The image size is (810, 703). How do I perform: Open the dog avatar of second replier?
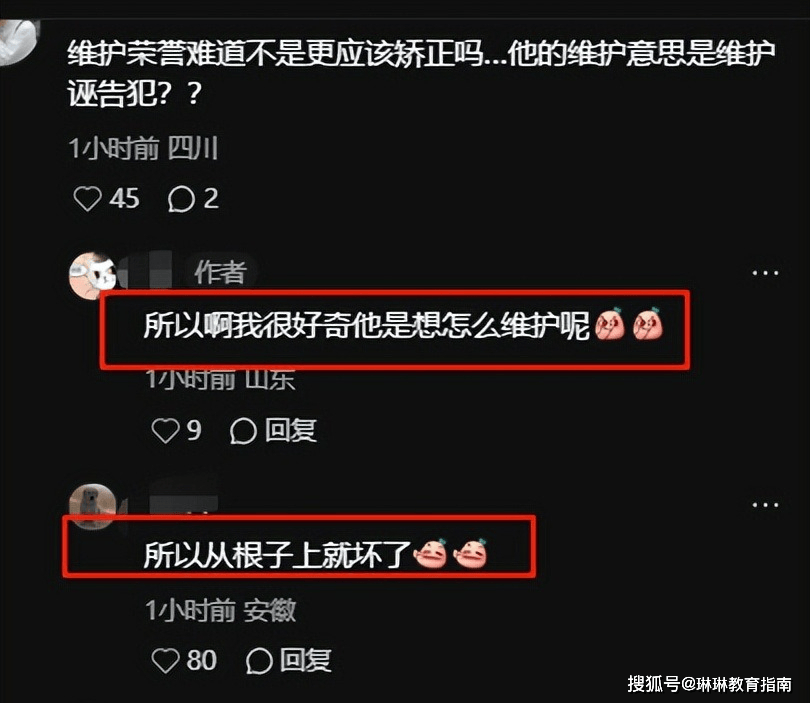[x=93, y=507]
